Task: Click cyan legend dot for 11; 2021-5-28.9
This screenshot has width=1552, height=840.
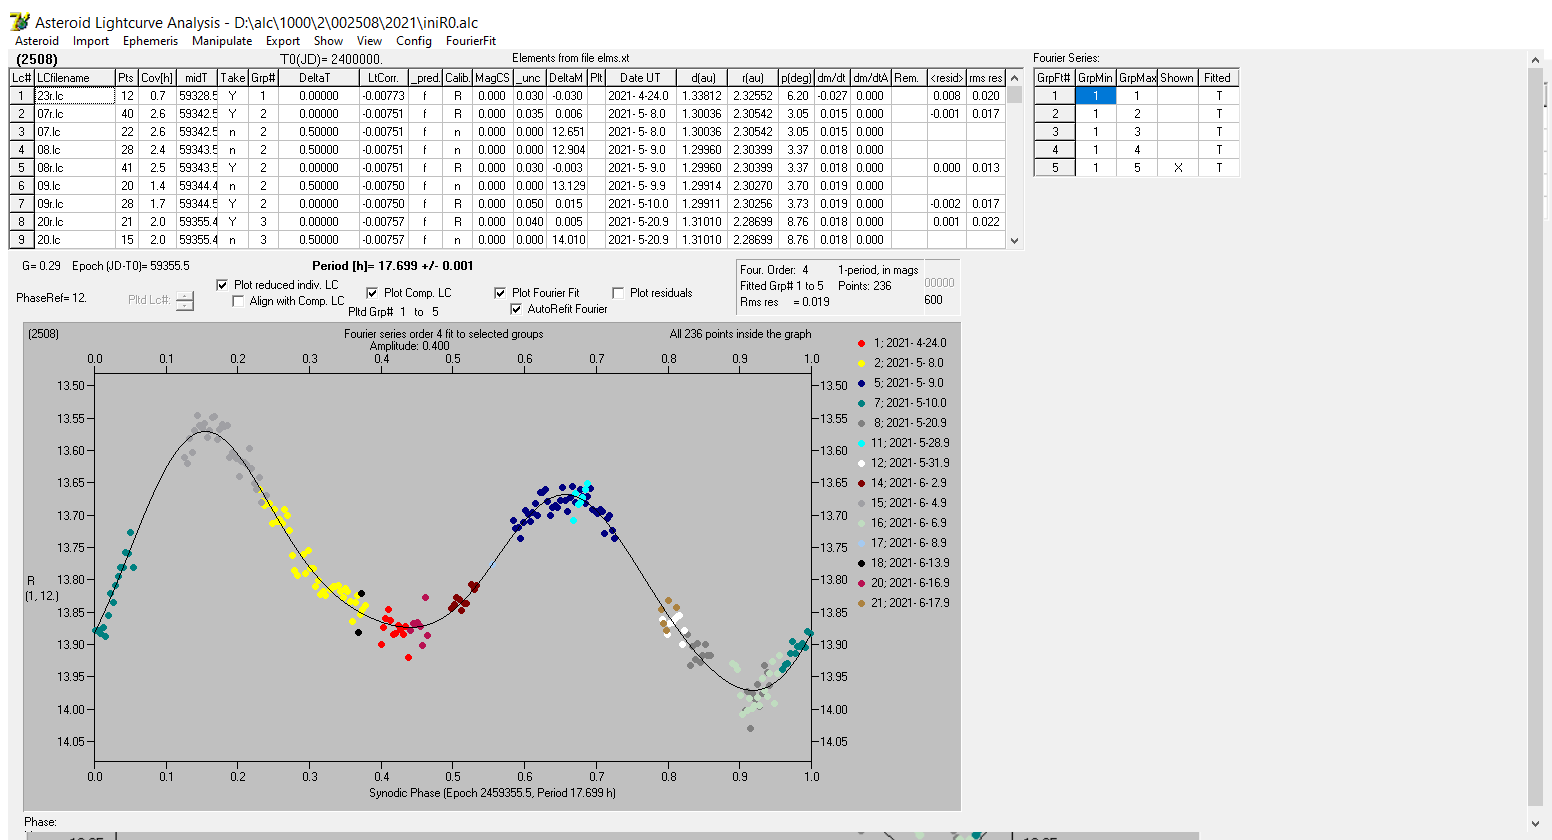Action: pos(861,443)
